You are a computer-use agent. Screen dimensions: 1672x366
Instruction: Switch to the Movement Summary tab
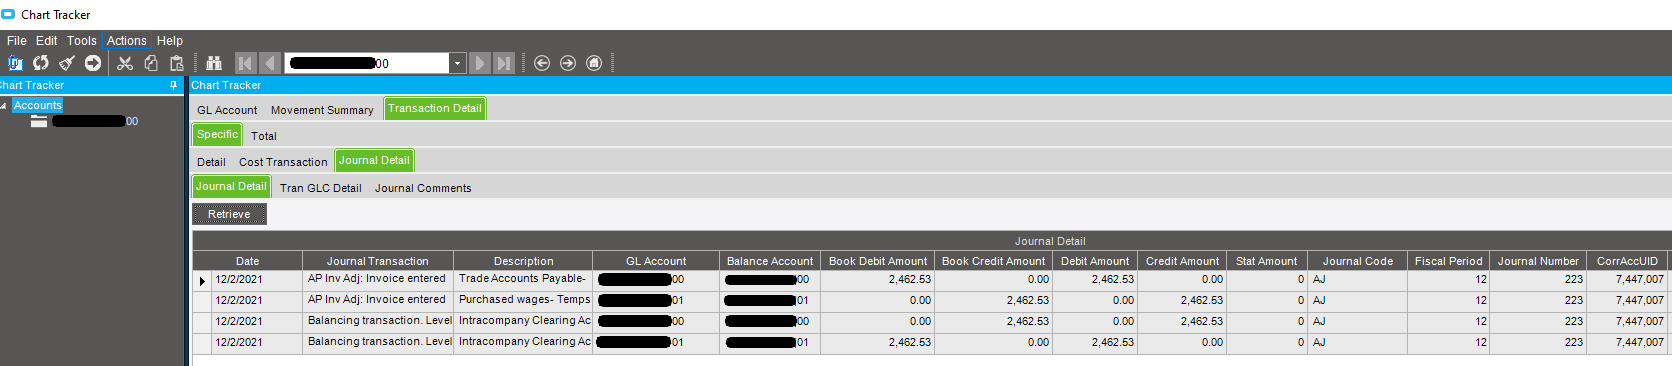(x=322, y=110)
